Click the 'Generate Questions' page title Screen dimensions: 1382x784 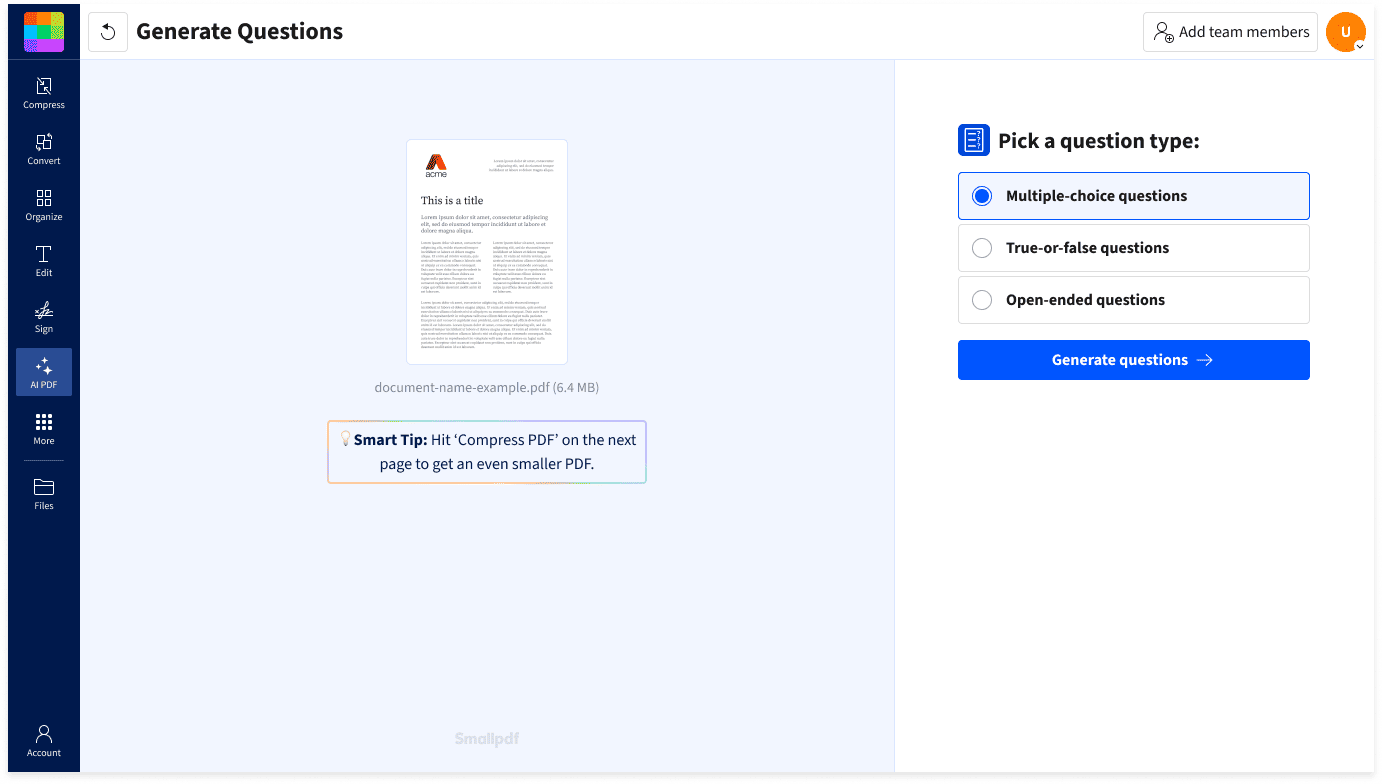240,32
